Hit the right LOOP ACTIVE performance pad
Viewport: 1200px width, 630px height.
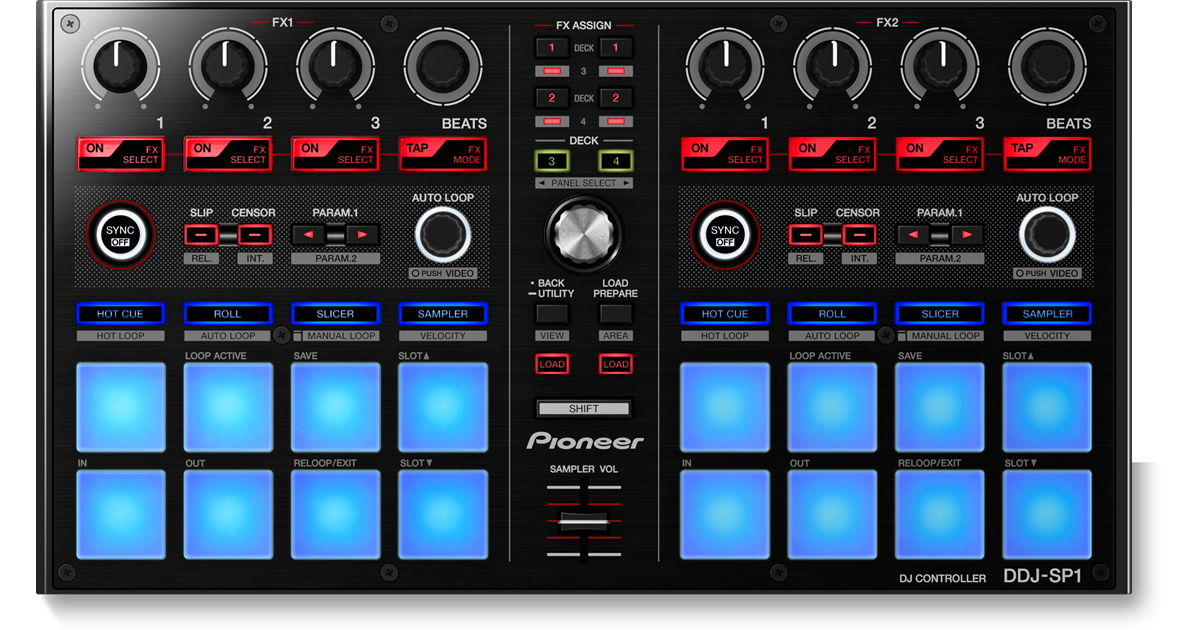click(833, 407)
